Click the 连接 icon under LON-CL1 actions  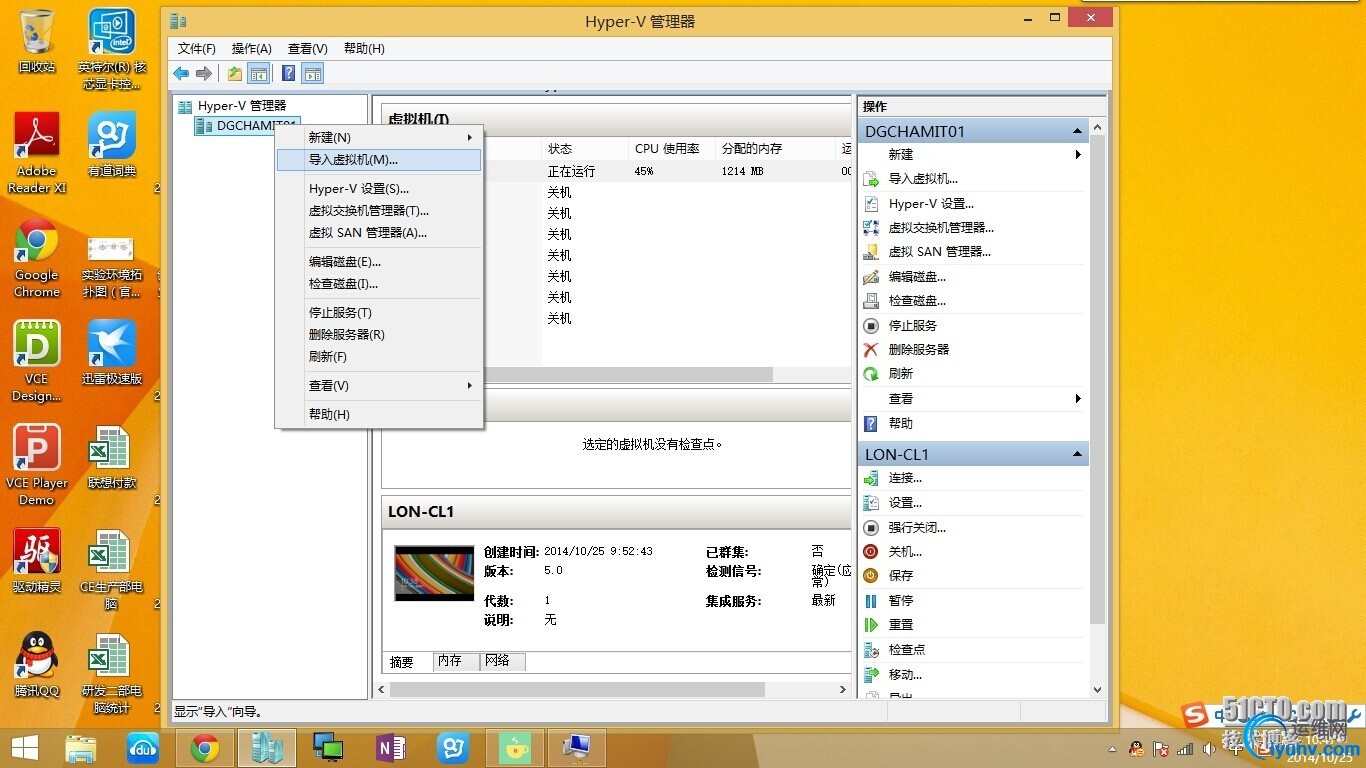pos(871,479)
